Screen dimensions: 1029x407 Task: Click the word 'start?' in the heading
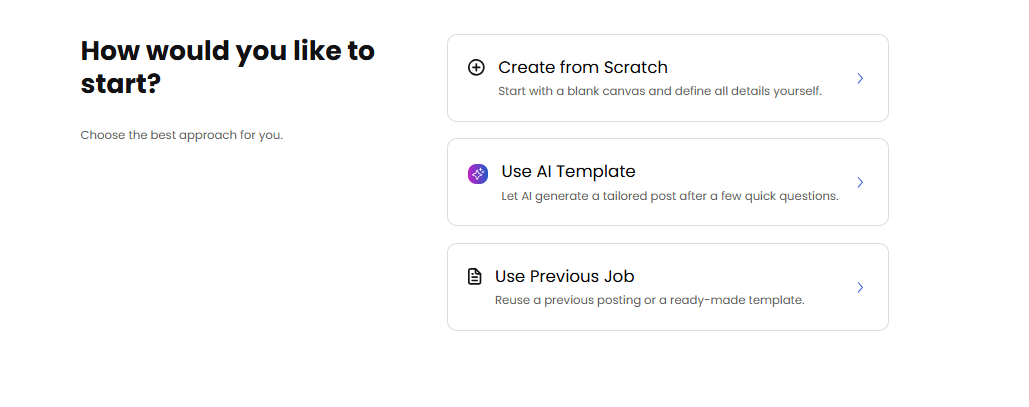tap(120, 84)
